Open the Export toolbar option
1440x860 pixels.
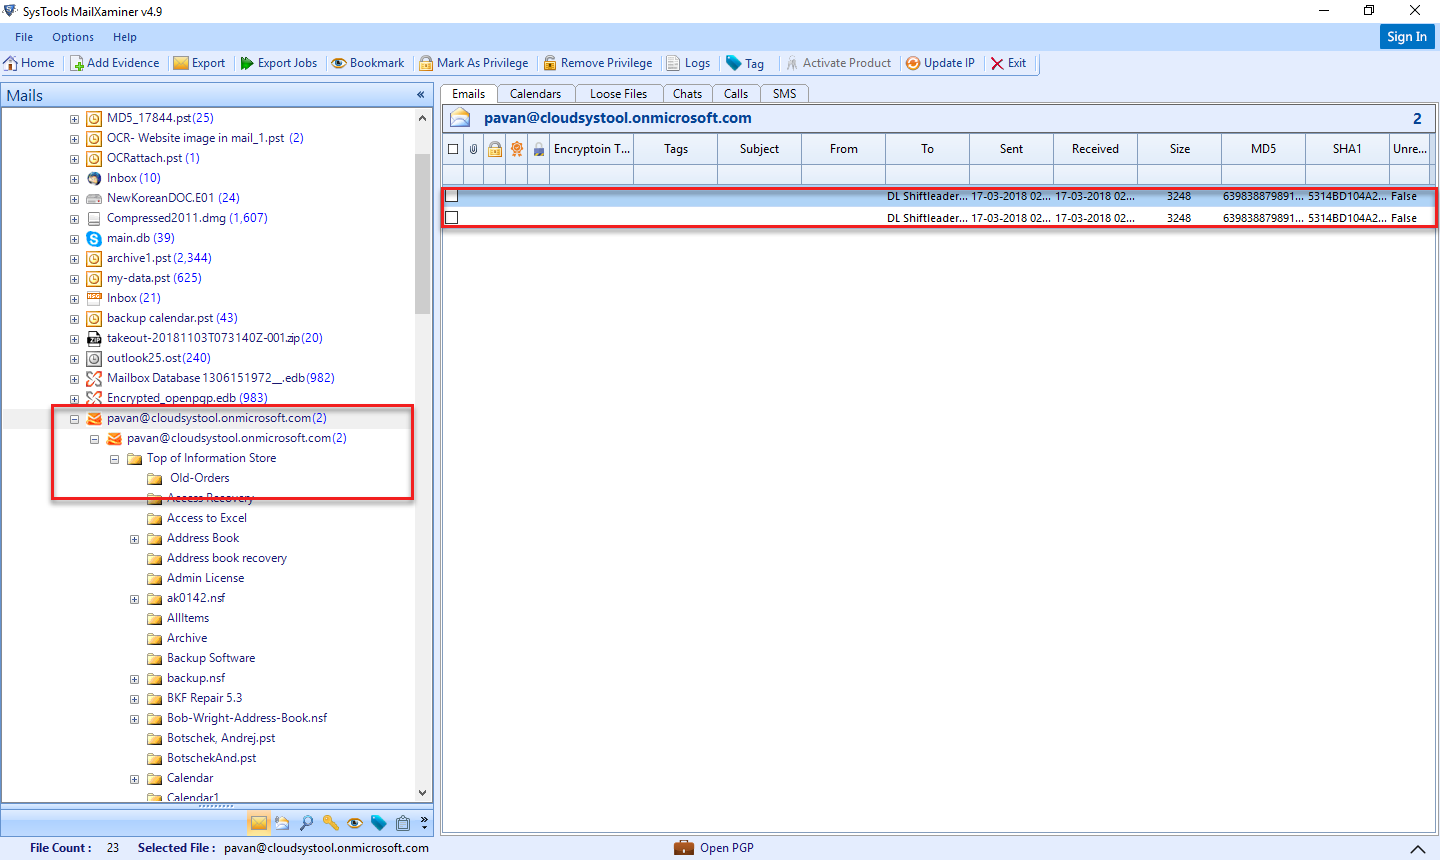click(199, 63)
